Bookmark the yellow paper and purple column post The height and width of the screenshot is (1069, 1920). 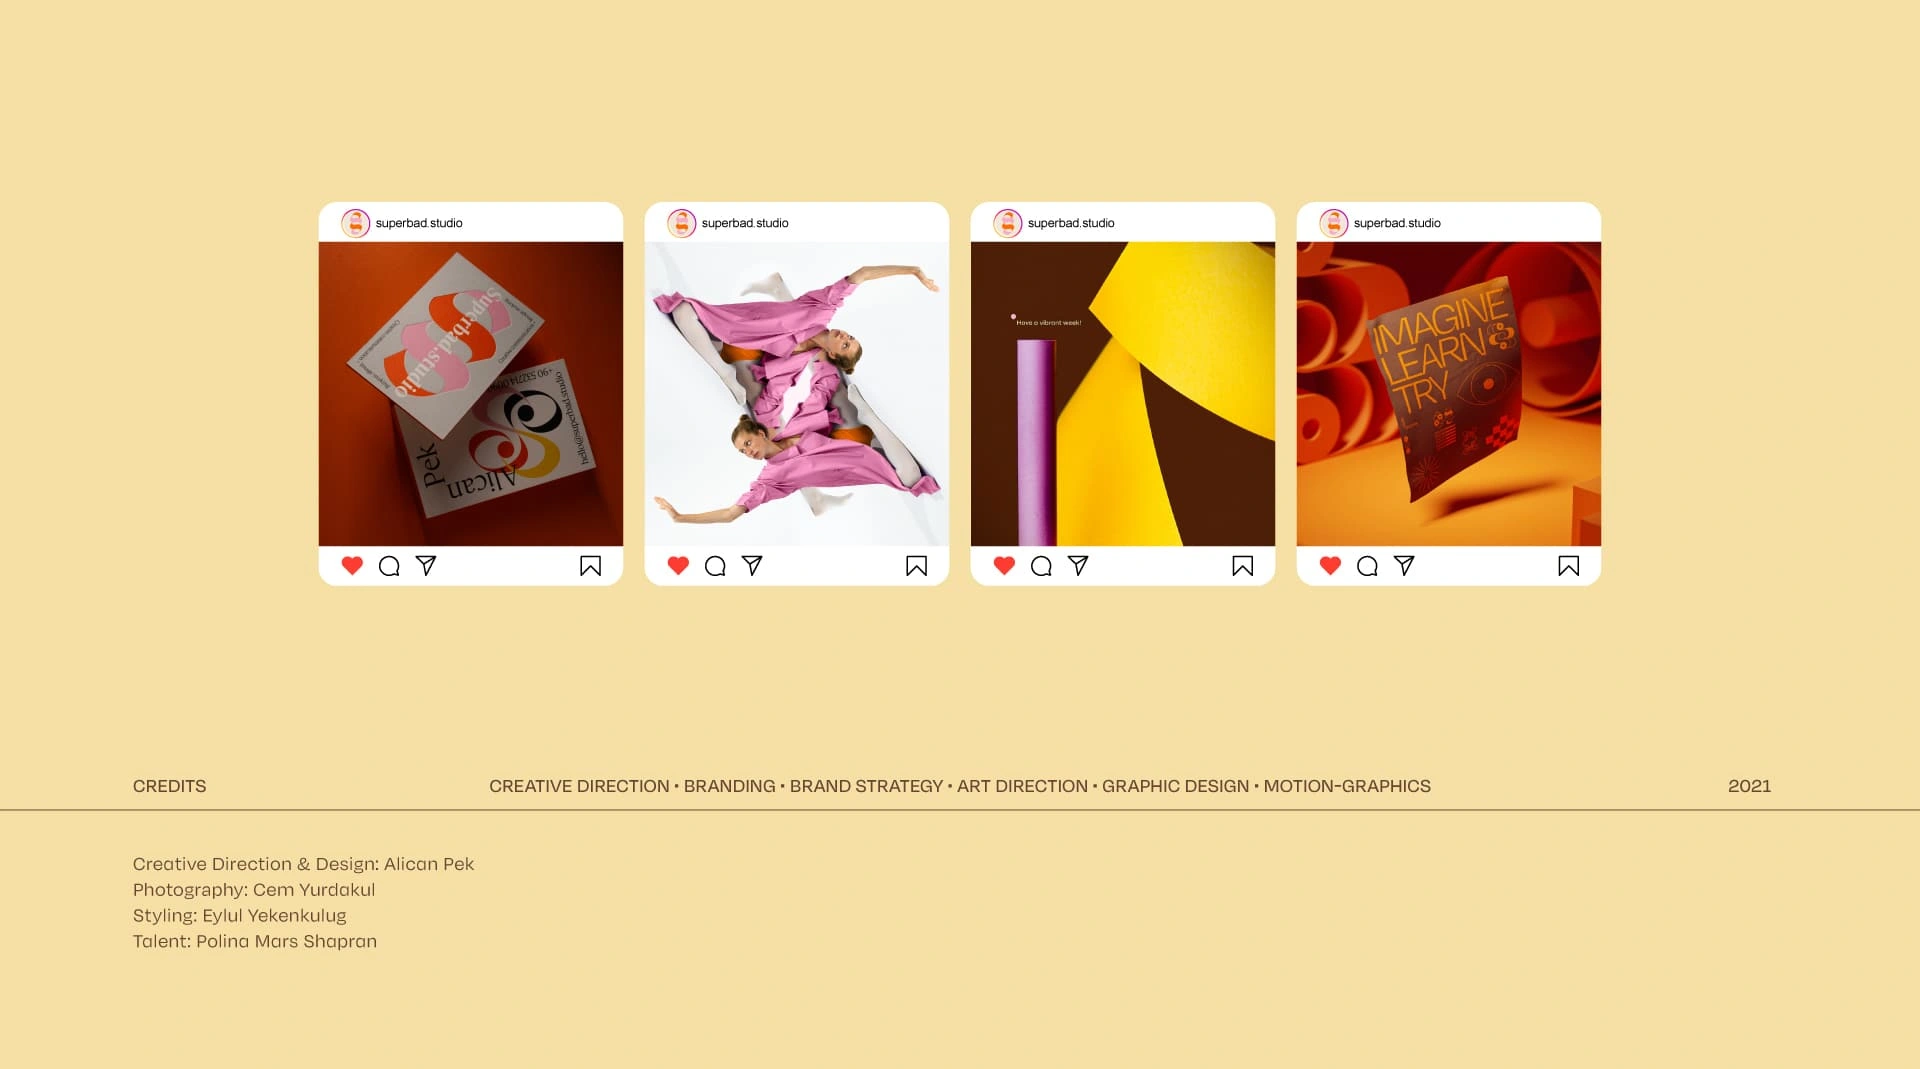tap(1243, 566)
